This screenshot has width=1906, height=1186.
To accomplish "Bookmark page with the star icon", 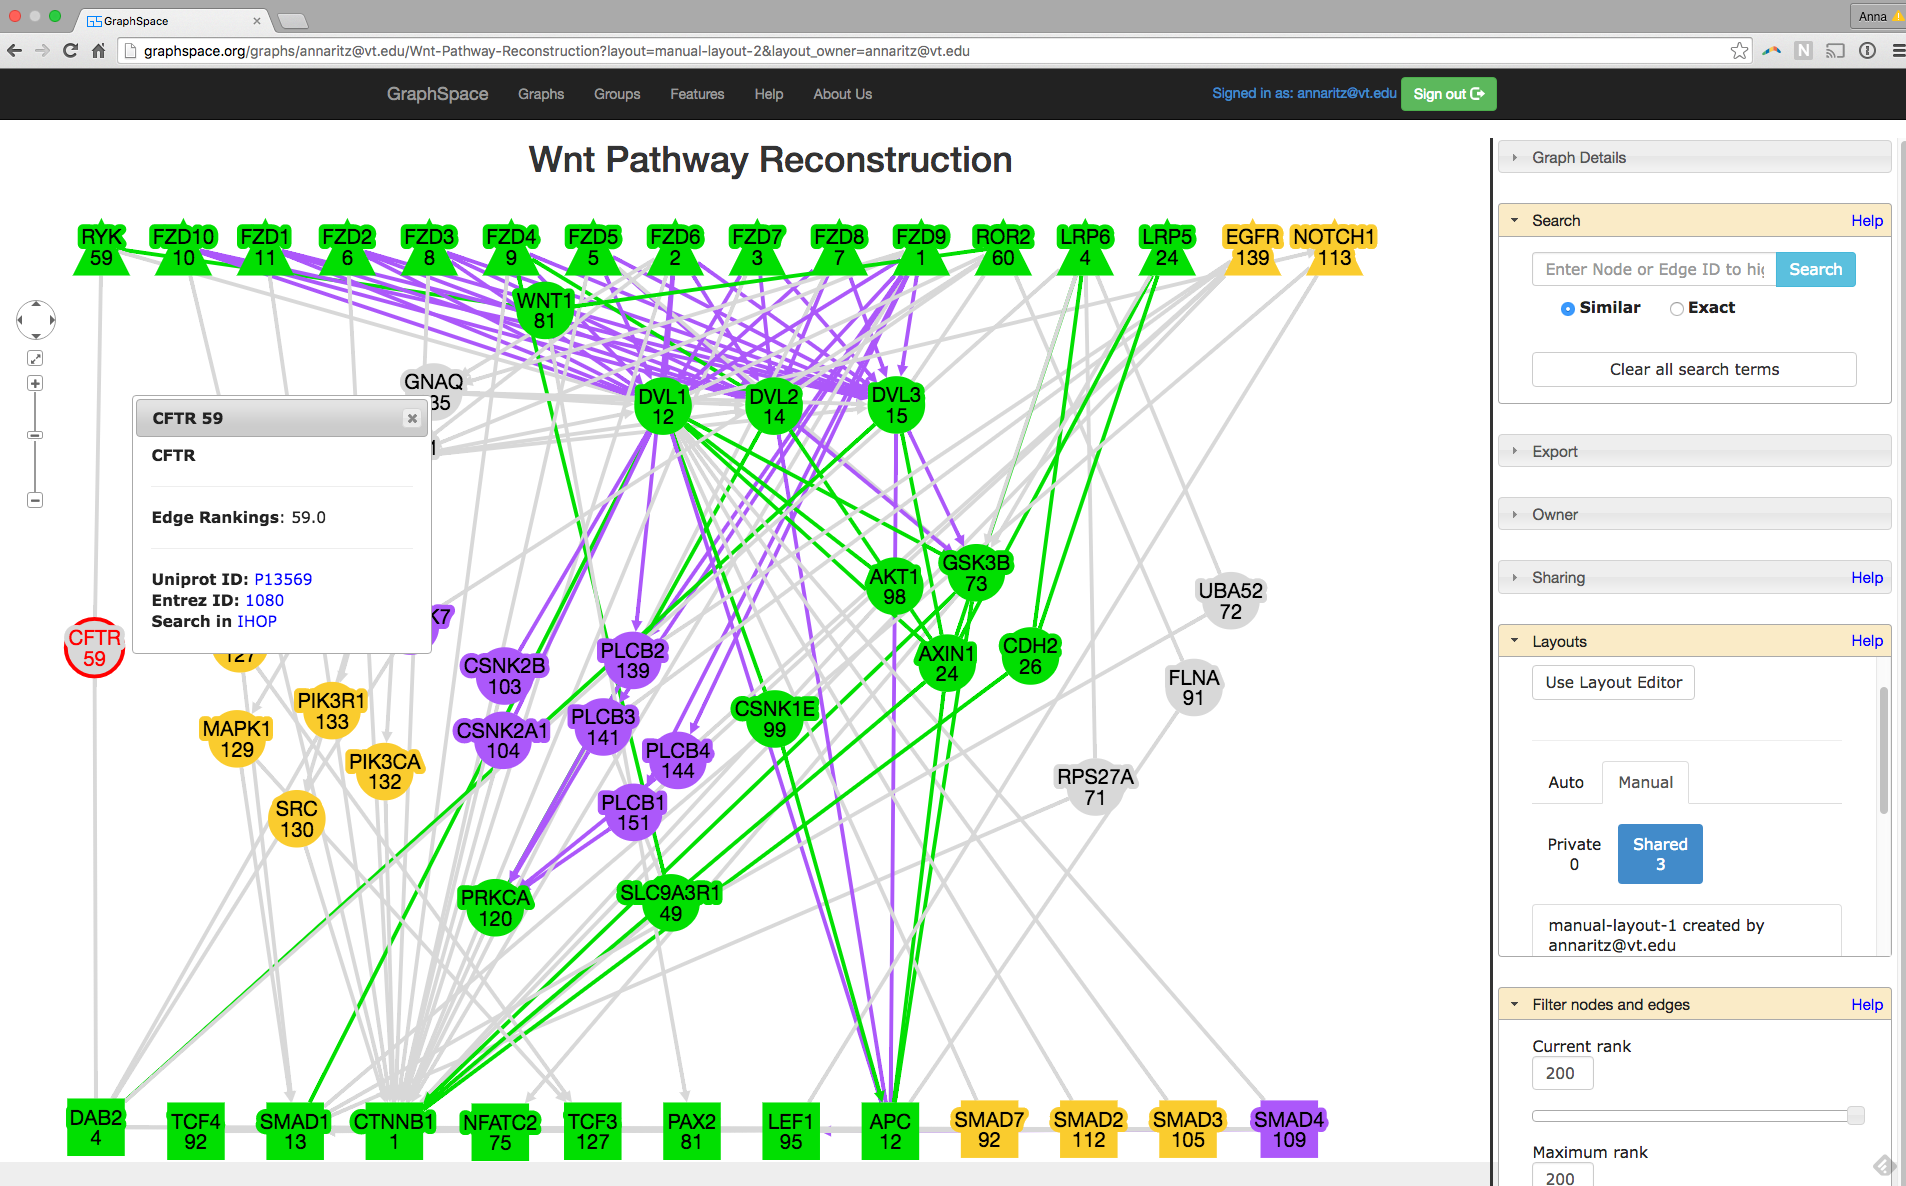I will click(x=1739, y=51).
